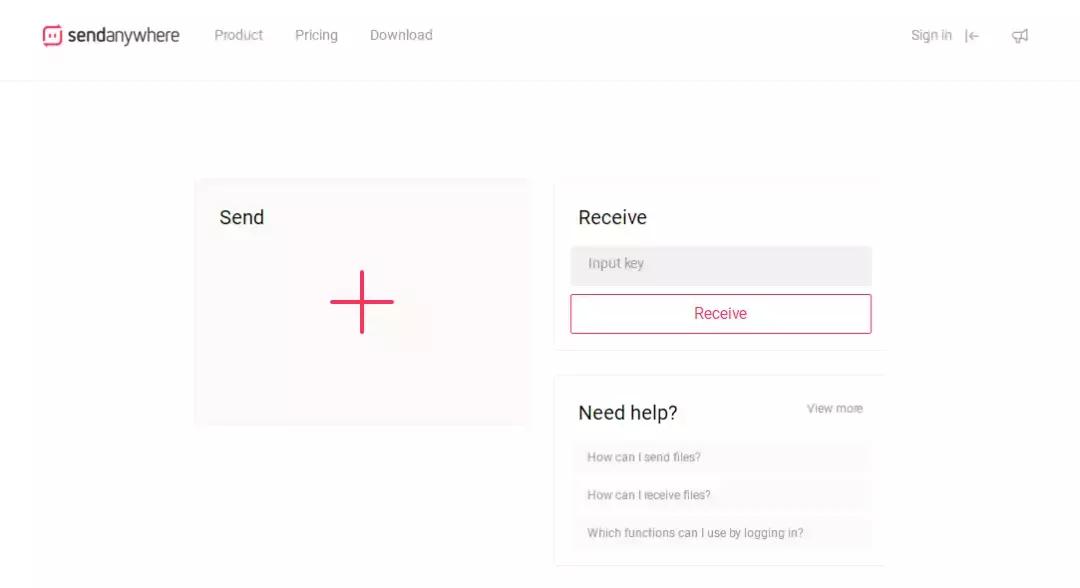The image size is (1080, 588).
Task: Click the sign-in arrow icon
Action: [x=972, y=36]
